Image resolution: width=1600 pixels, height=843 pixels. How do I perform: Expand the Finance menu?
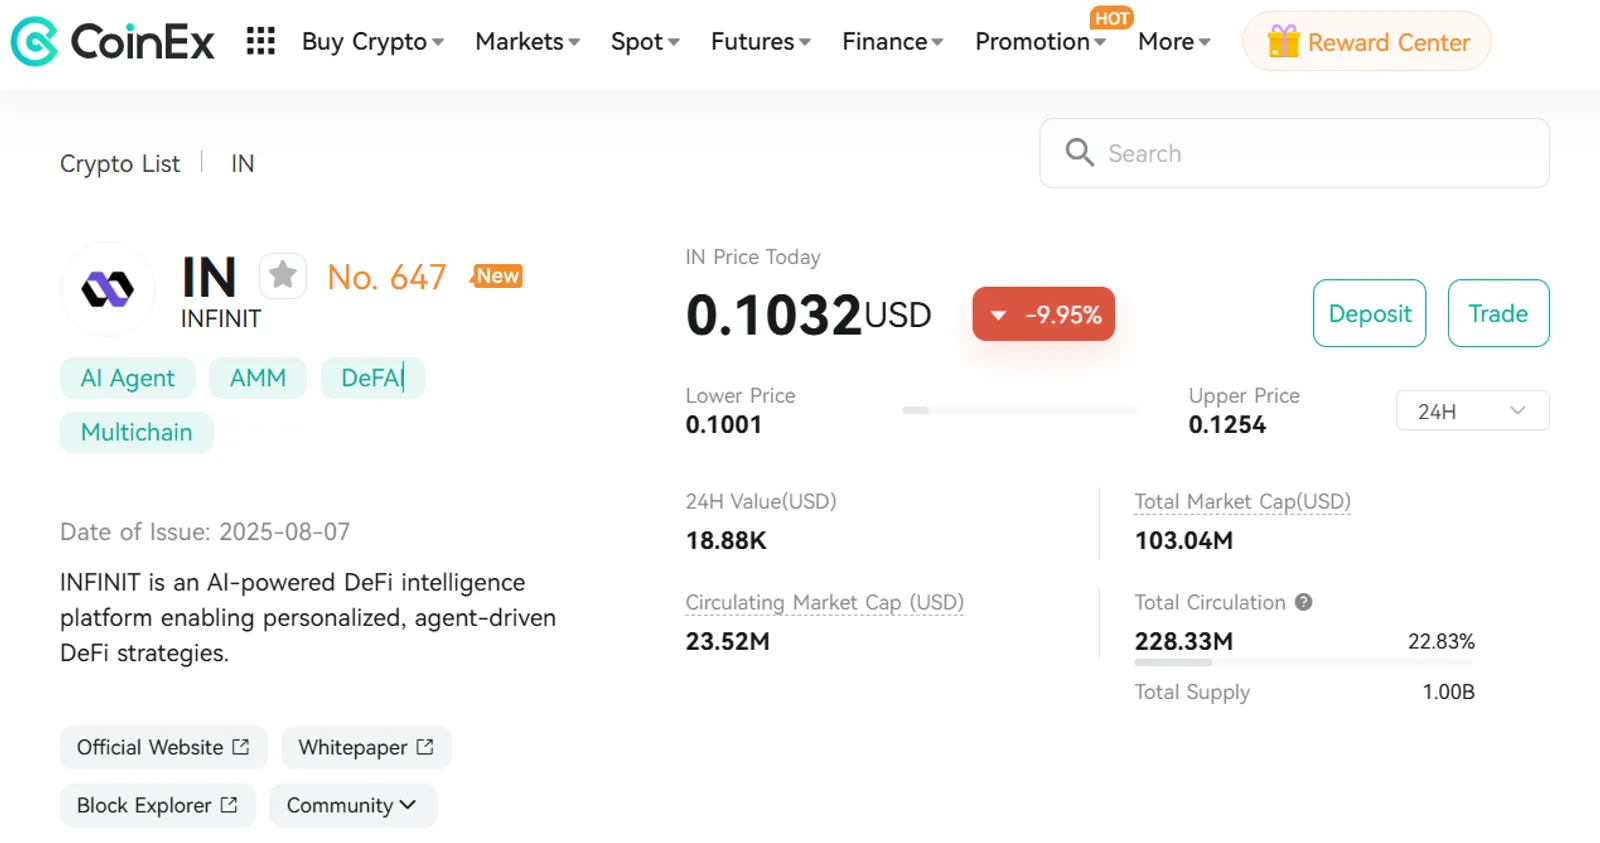click(893, 42)
